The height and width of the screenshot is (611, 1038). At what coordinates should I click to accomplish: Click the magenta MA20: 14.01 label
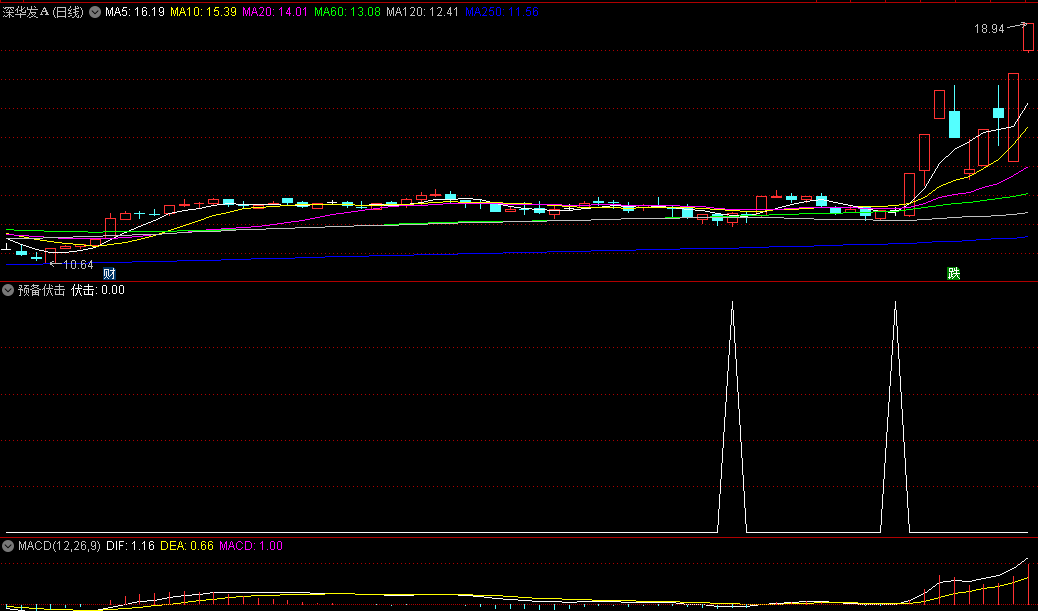[x=275, y=12]
